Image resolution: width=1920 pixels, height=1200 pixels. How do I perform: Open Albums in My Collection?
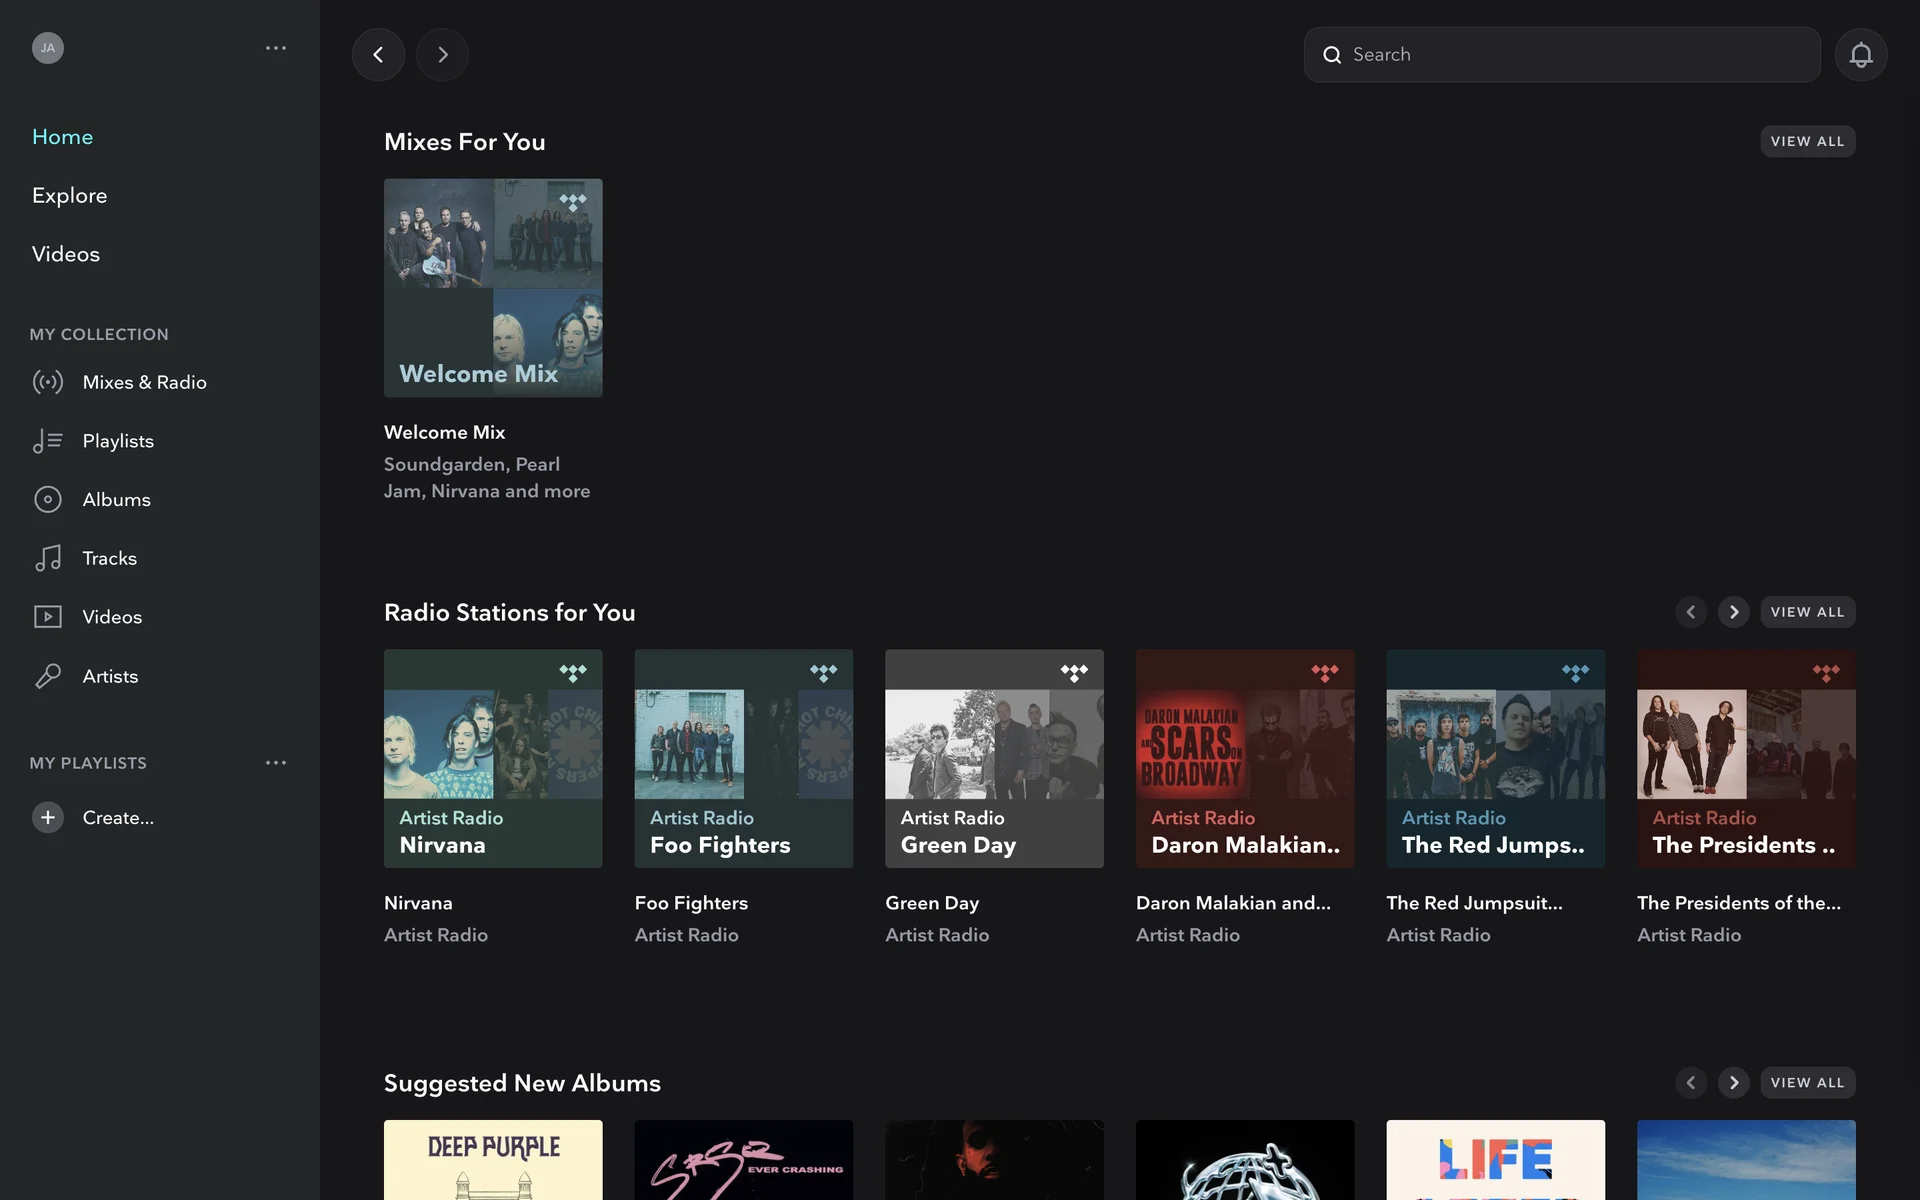(x=116, y=500)
